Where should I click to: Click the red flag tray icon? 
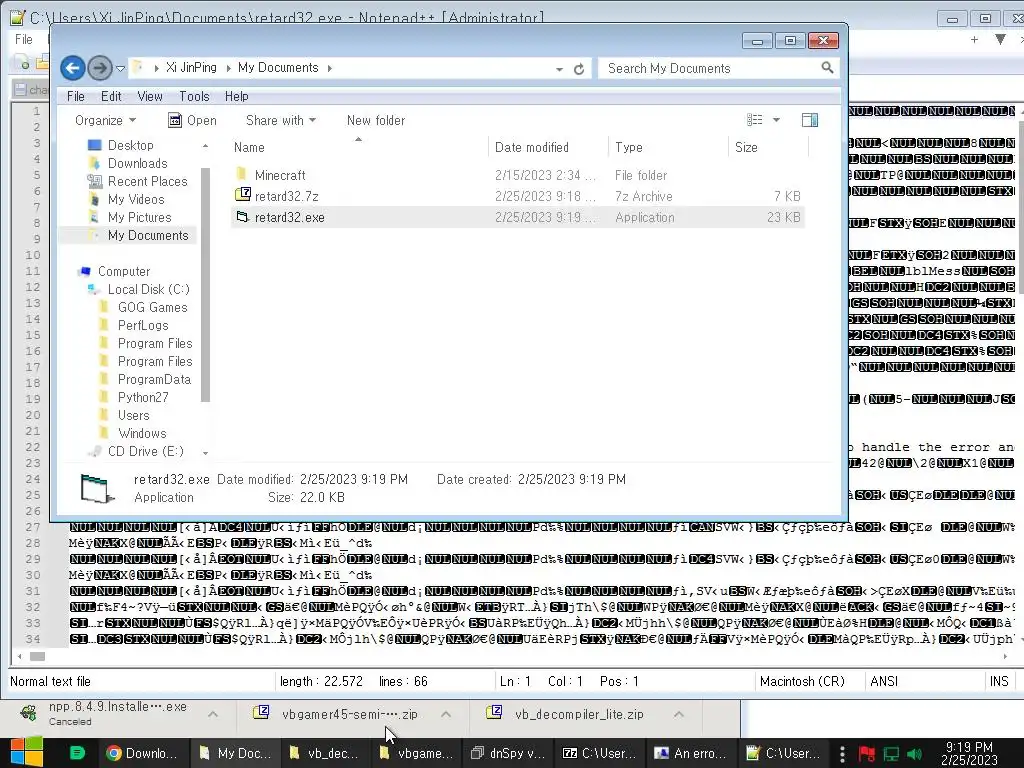[867, 754]
